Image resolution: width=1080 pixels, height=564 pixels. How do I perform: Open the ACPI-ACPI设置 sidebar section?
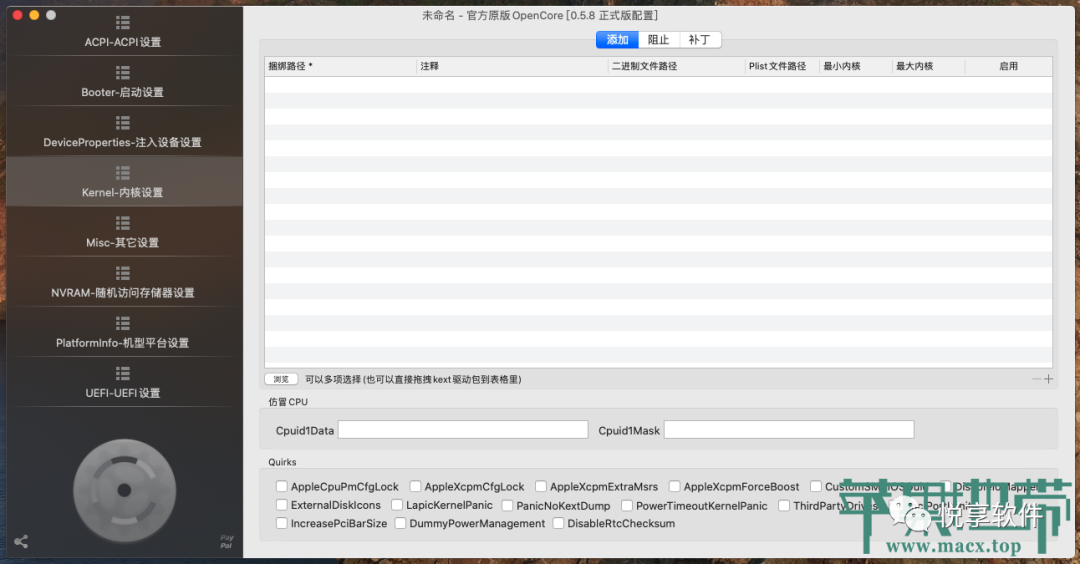tap(123, 32)
